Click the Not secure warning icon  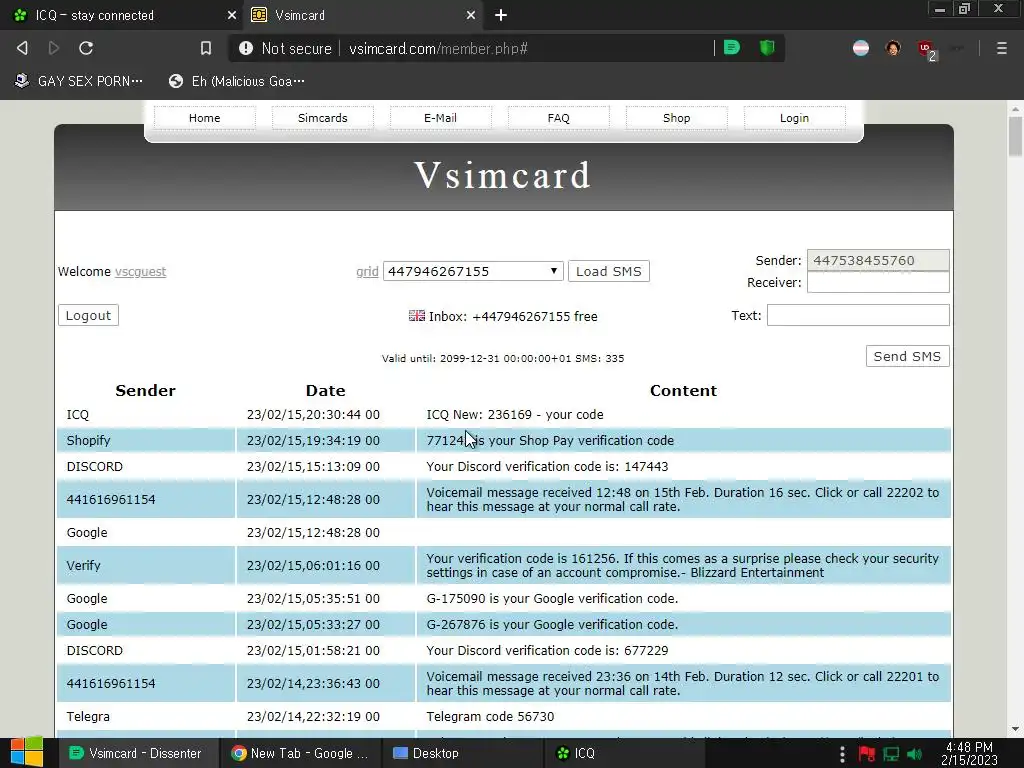click(246, 48)
